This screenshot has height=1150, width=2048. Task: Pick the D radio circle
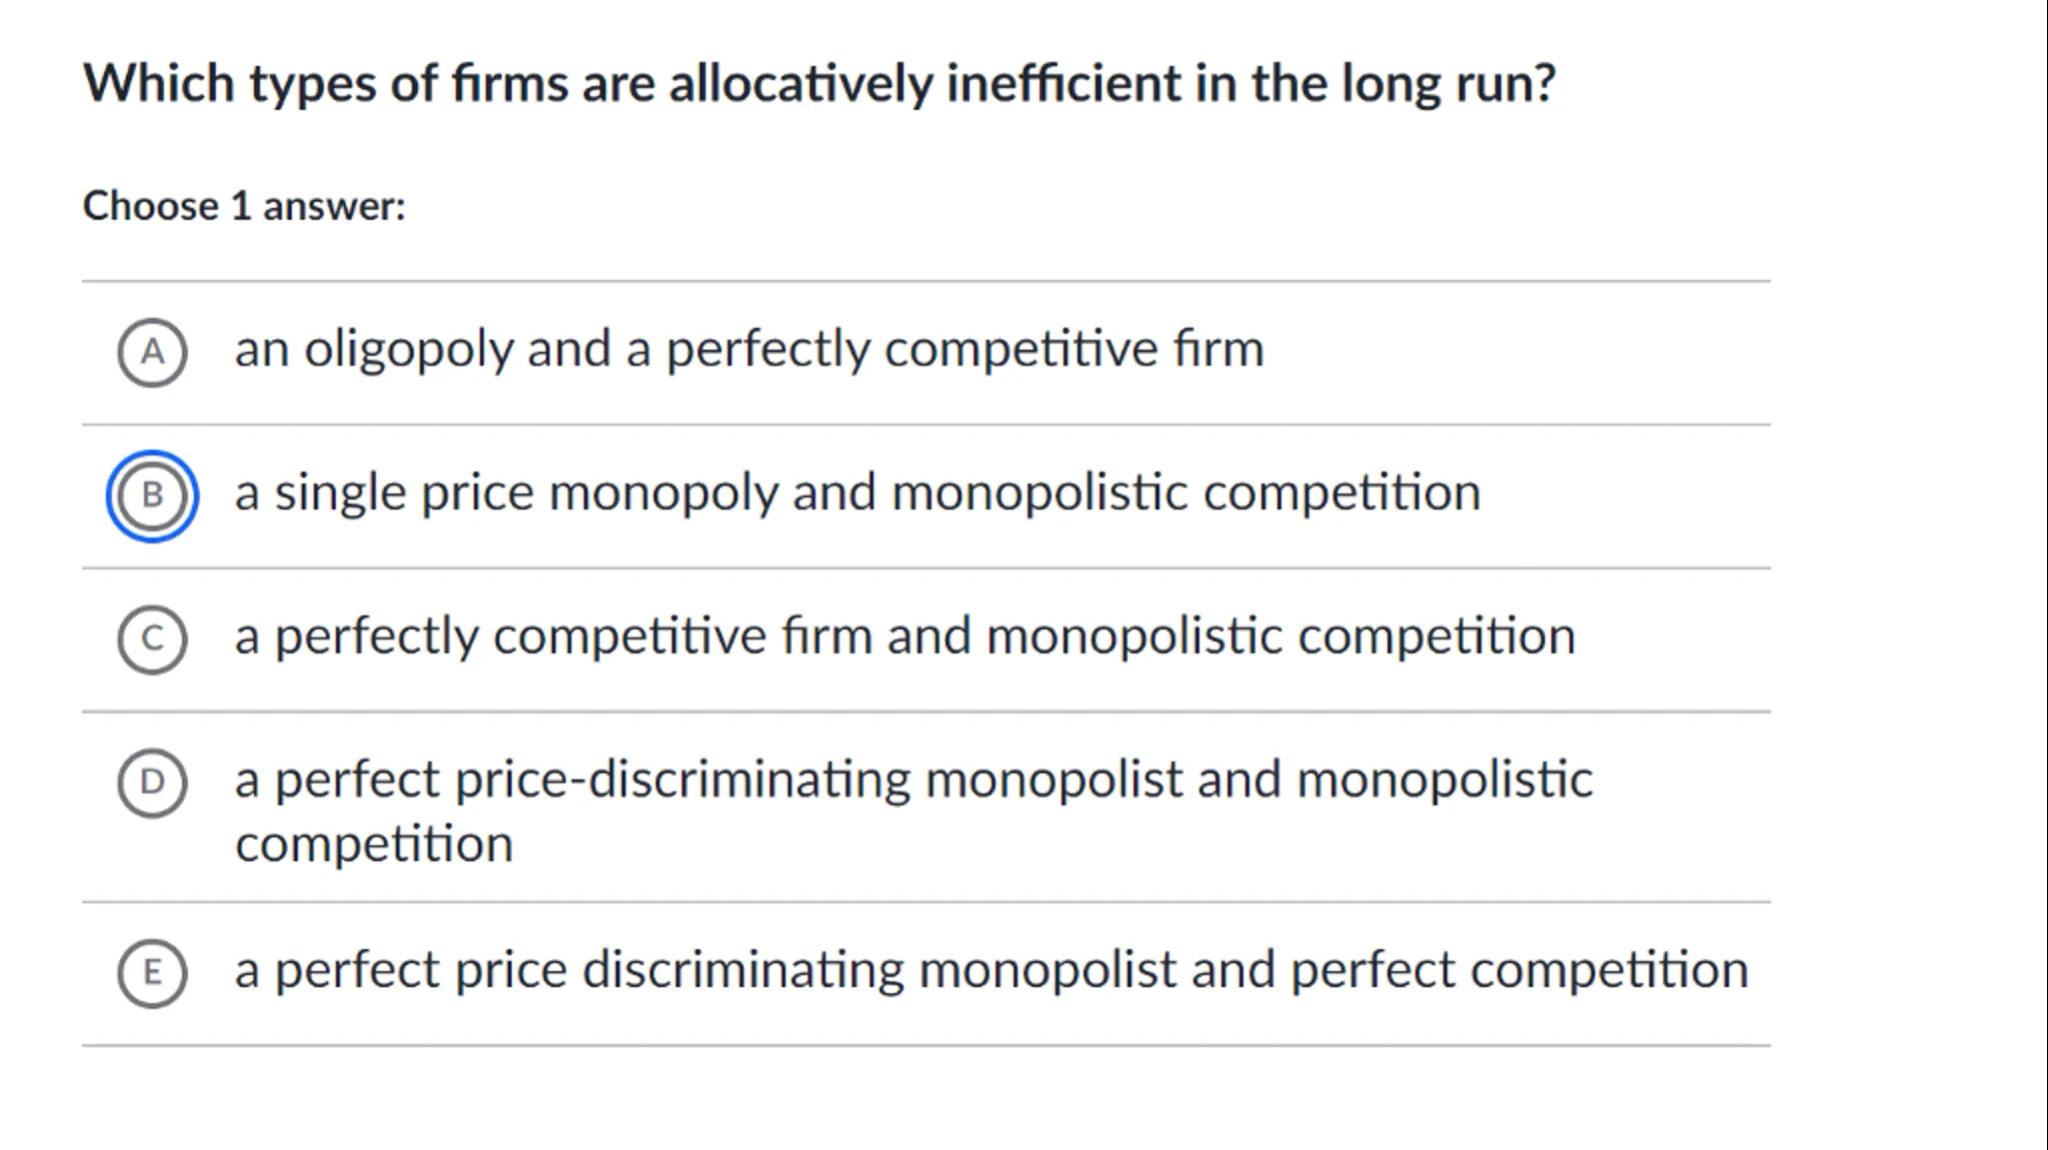pyautogui.click(x=152, y=783)
